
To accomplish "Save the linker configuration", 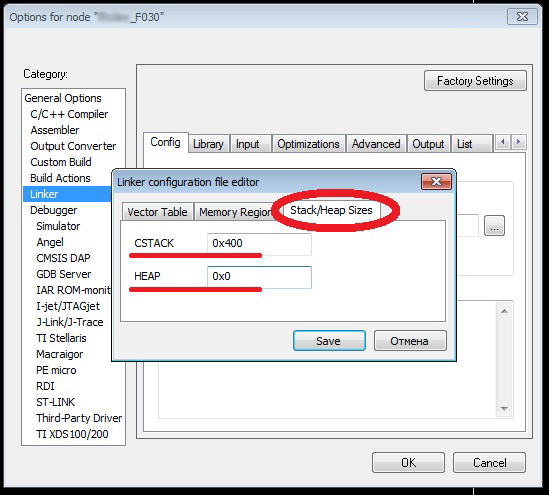I will coord(329,340).
